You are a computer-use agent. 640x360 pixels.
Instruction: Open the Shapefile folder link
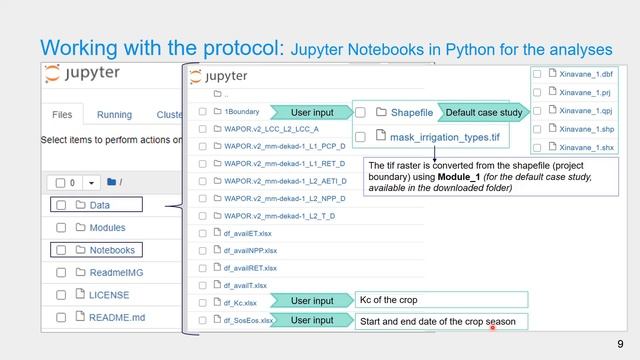[412, 112]
